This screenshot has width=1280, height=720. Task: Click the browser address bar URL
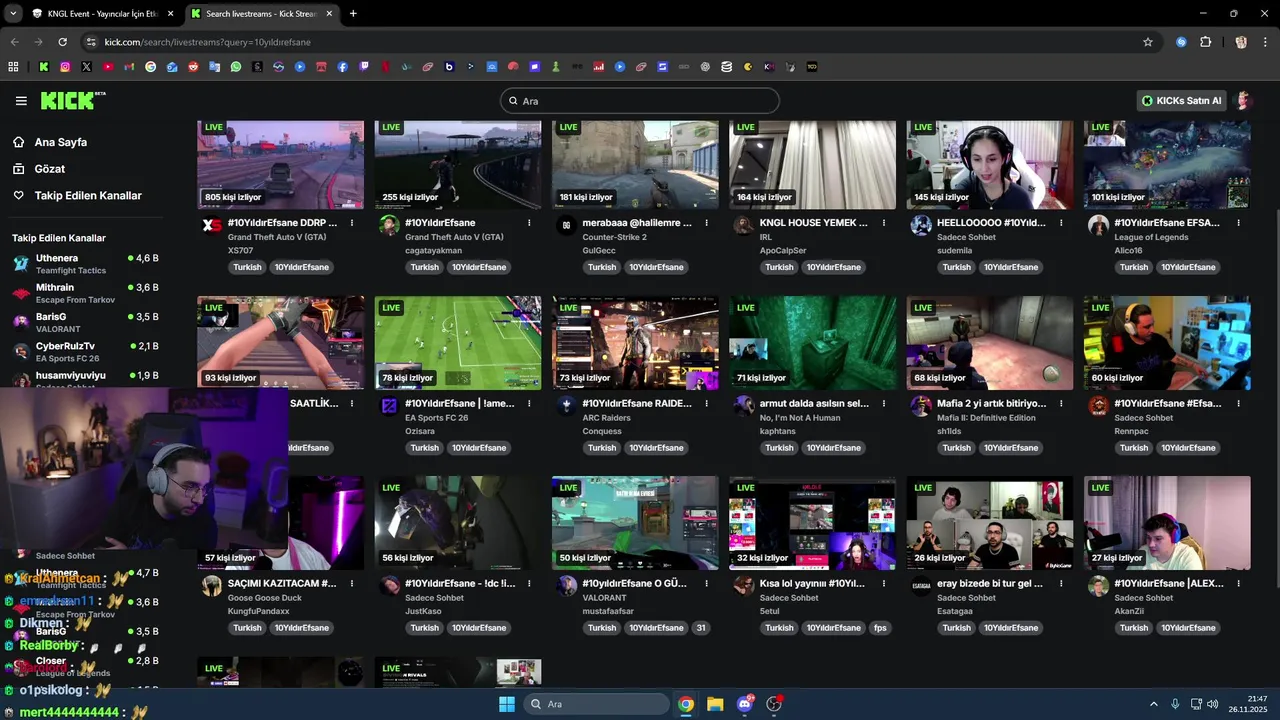pyautogui.click(x=207, y=42)
